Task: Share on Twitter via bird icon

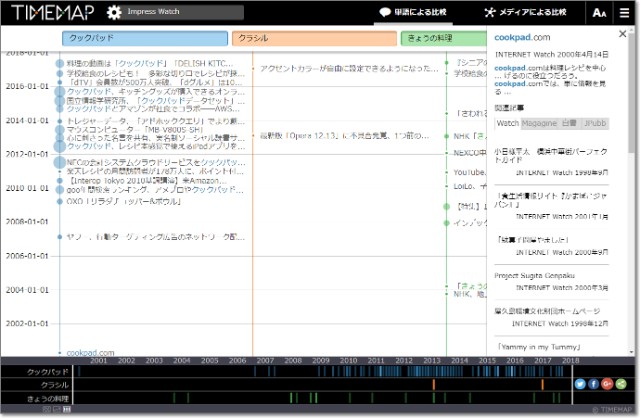Action: [580, 383]
